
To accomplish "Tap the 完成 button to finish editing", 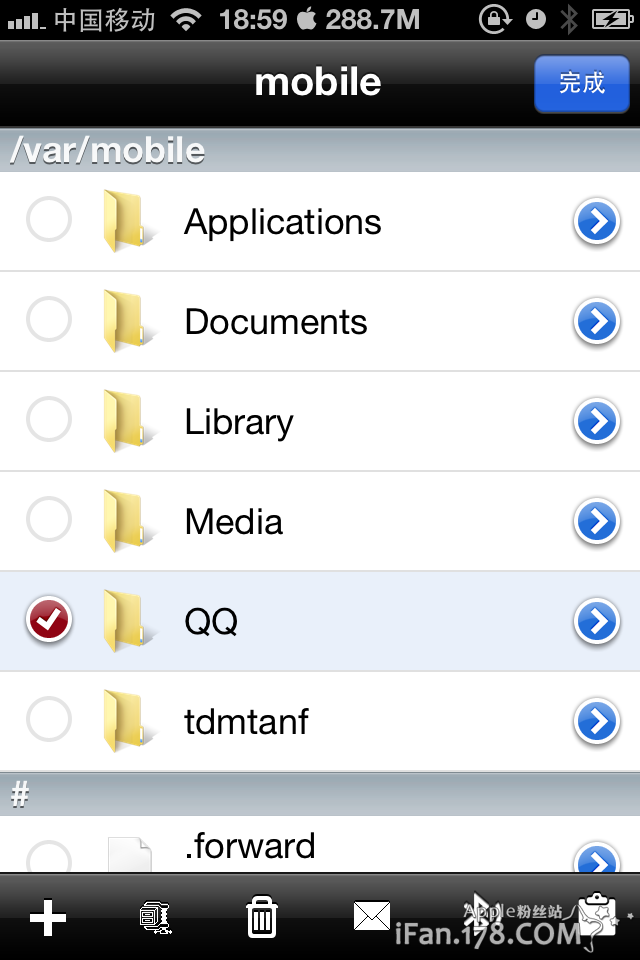I will pyautogui.click(x=581, y=84).
